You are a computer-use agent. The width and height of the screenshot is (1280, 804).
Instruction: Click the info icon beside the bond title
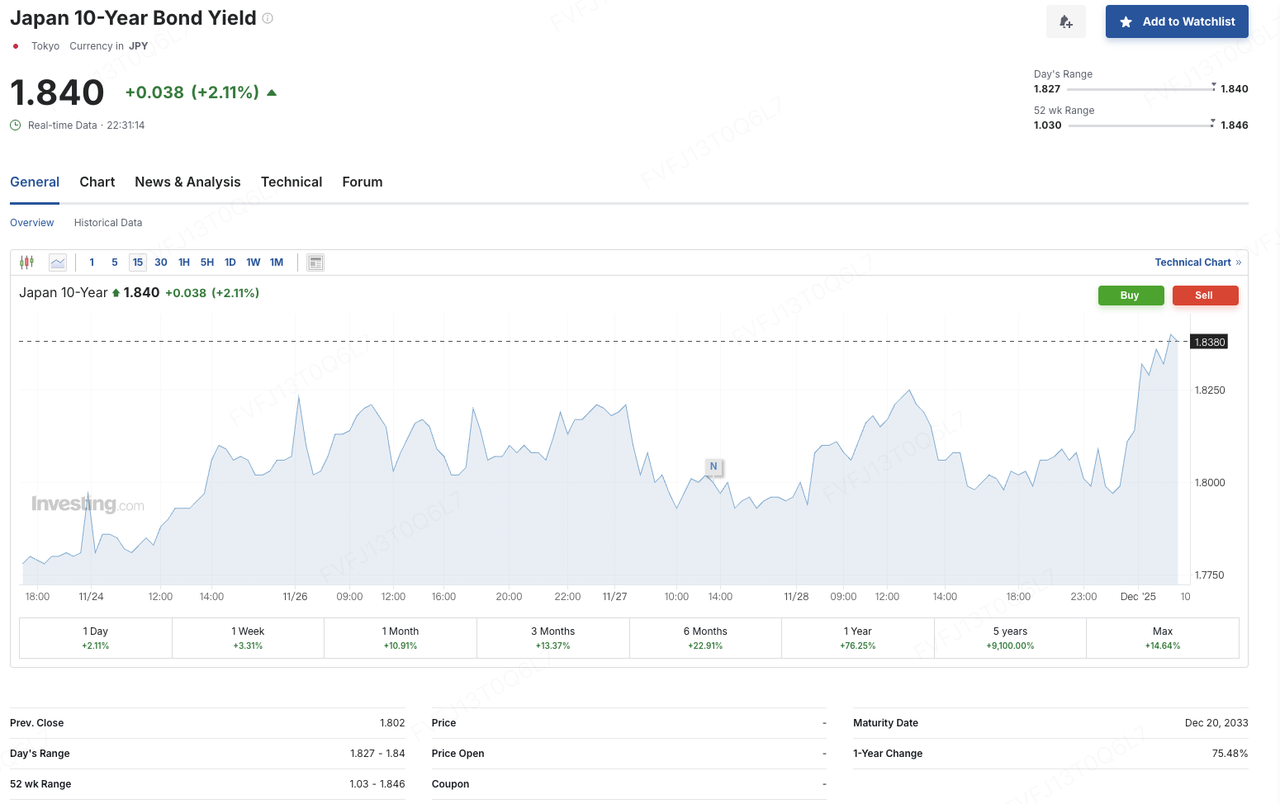coord(268,18)
